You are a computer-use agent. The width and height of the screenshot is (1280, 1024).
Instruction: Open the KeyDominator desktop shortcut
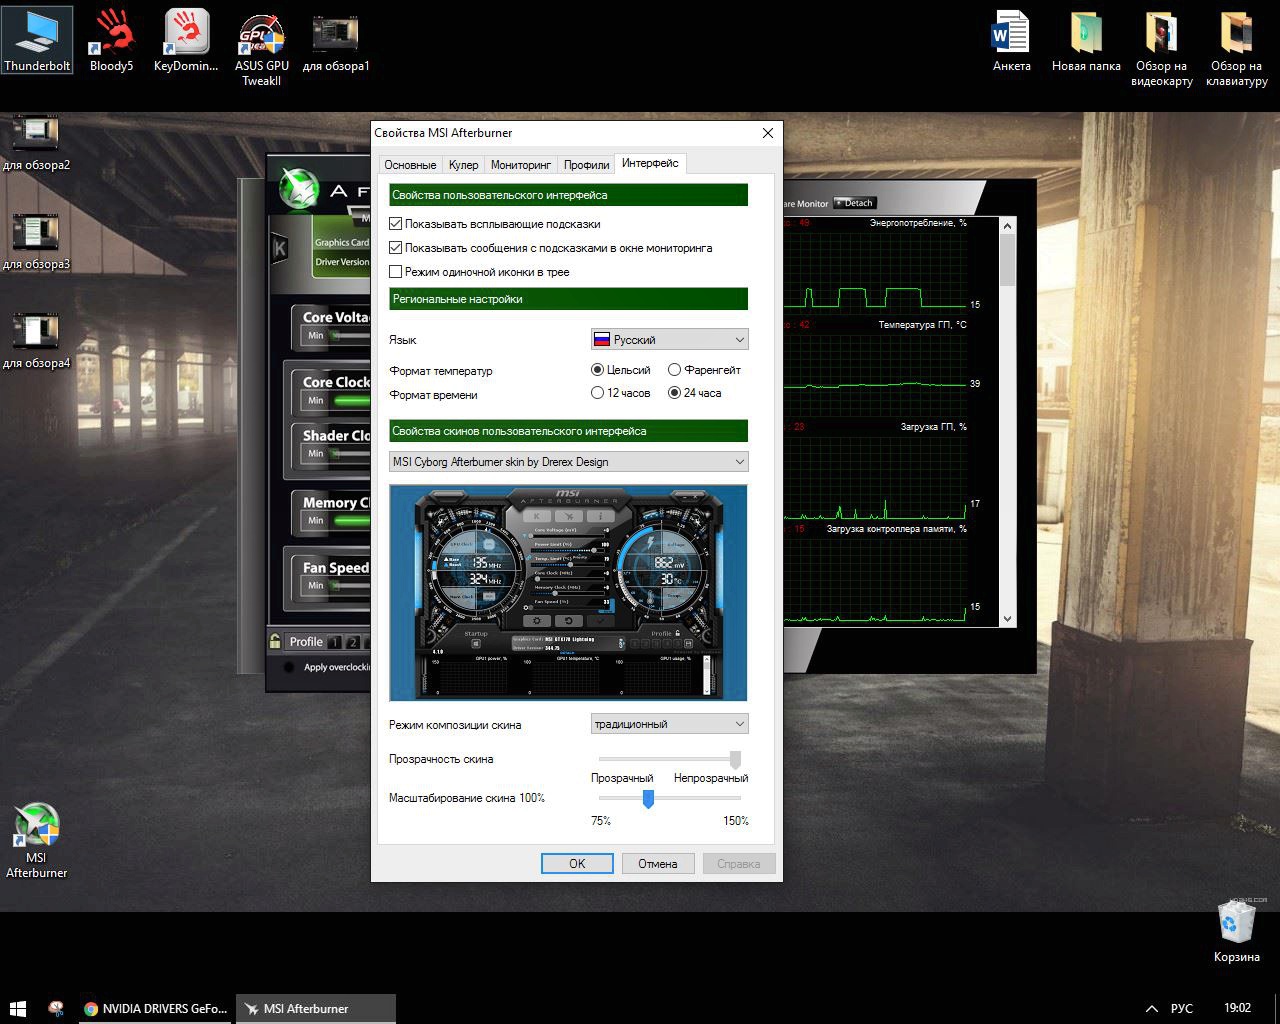pyautogui.click(x=186, y=40)
